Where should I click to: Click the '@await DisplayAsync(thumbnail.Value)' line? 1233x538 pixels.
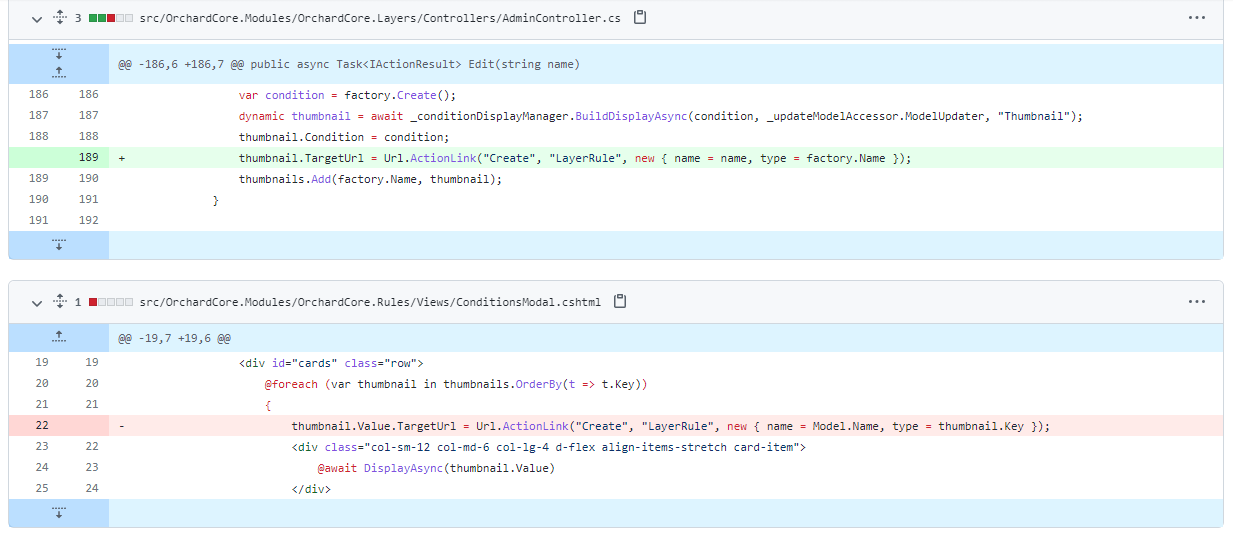[436, 468]
